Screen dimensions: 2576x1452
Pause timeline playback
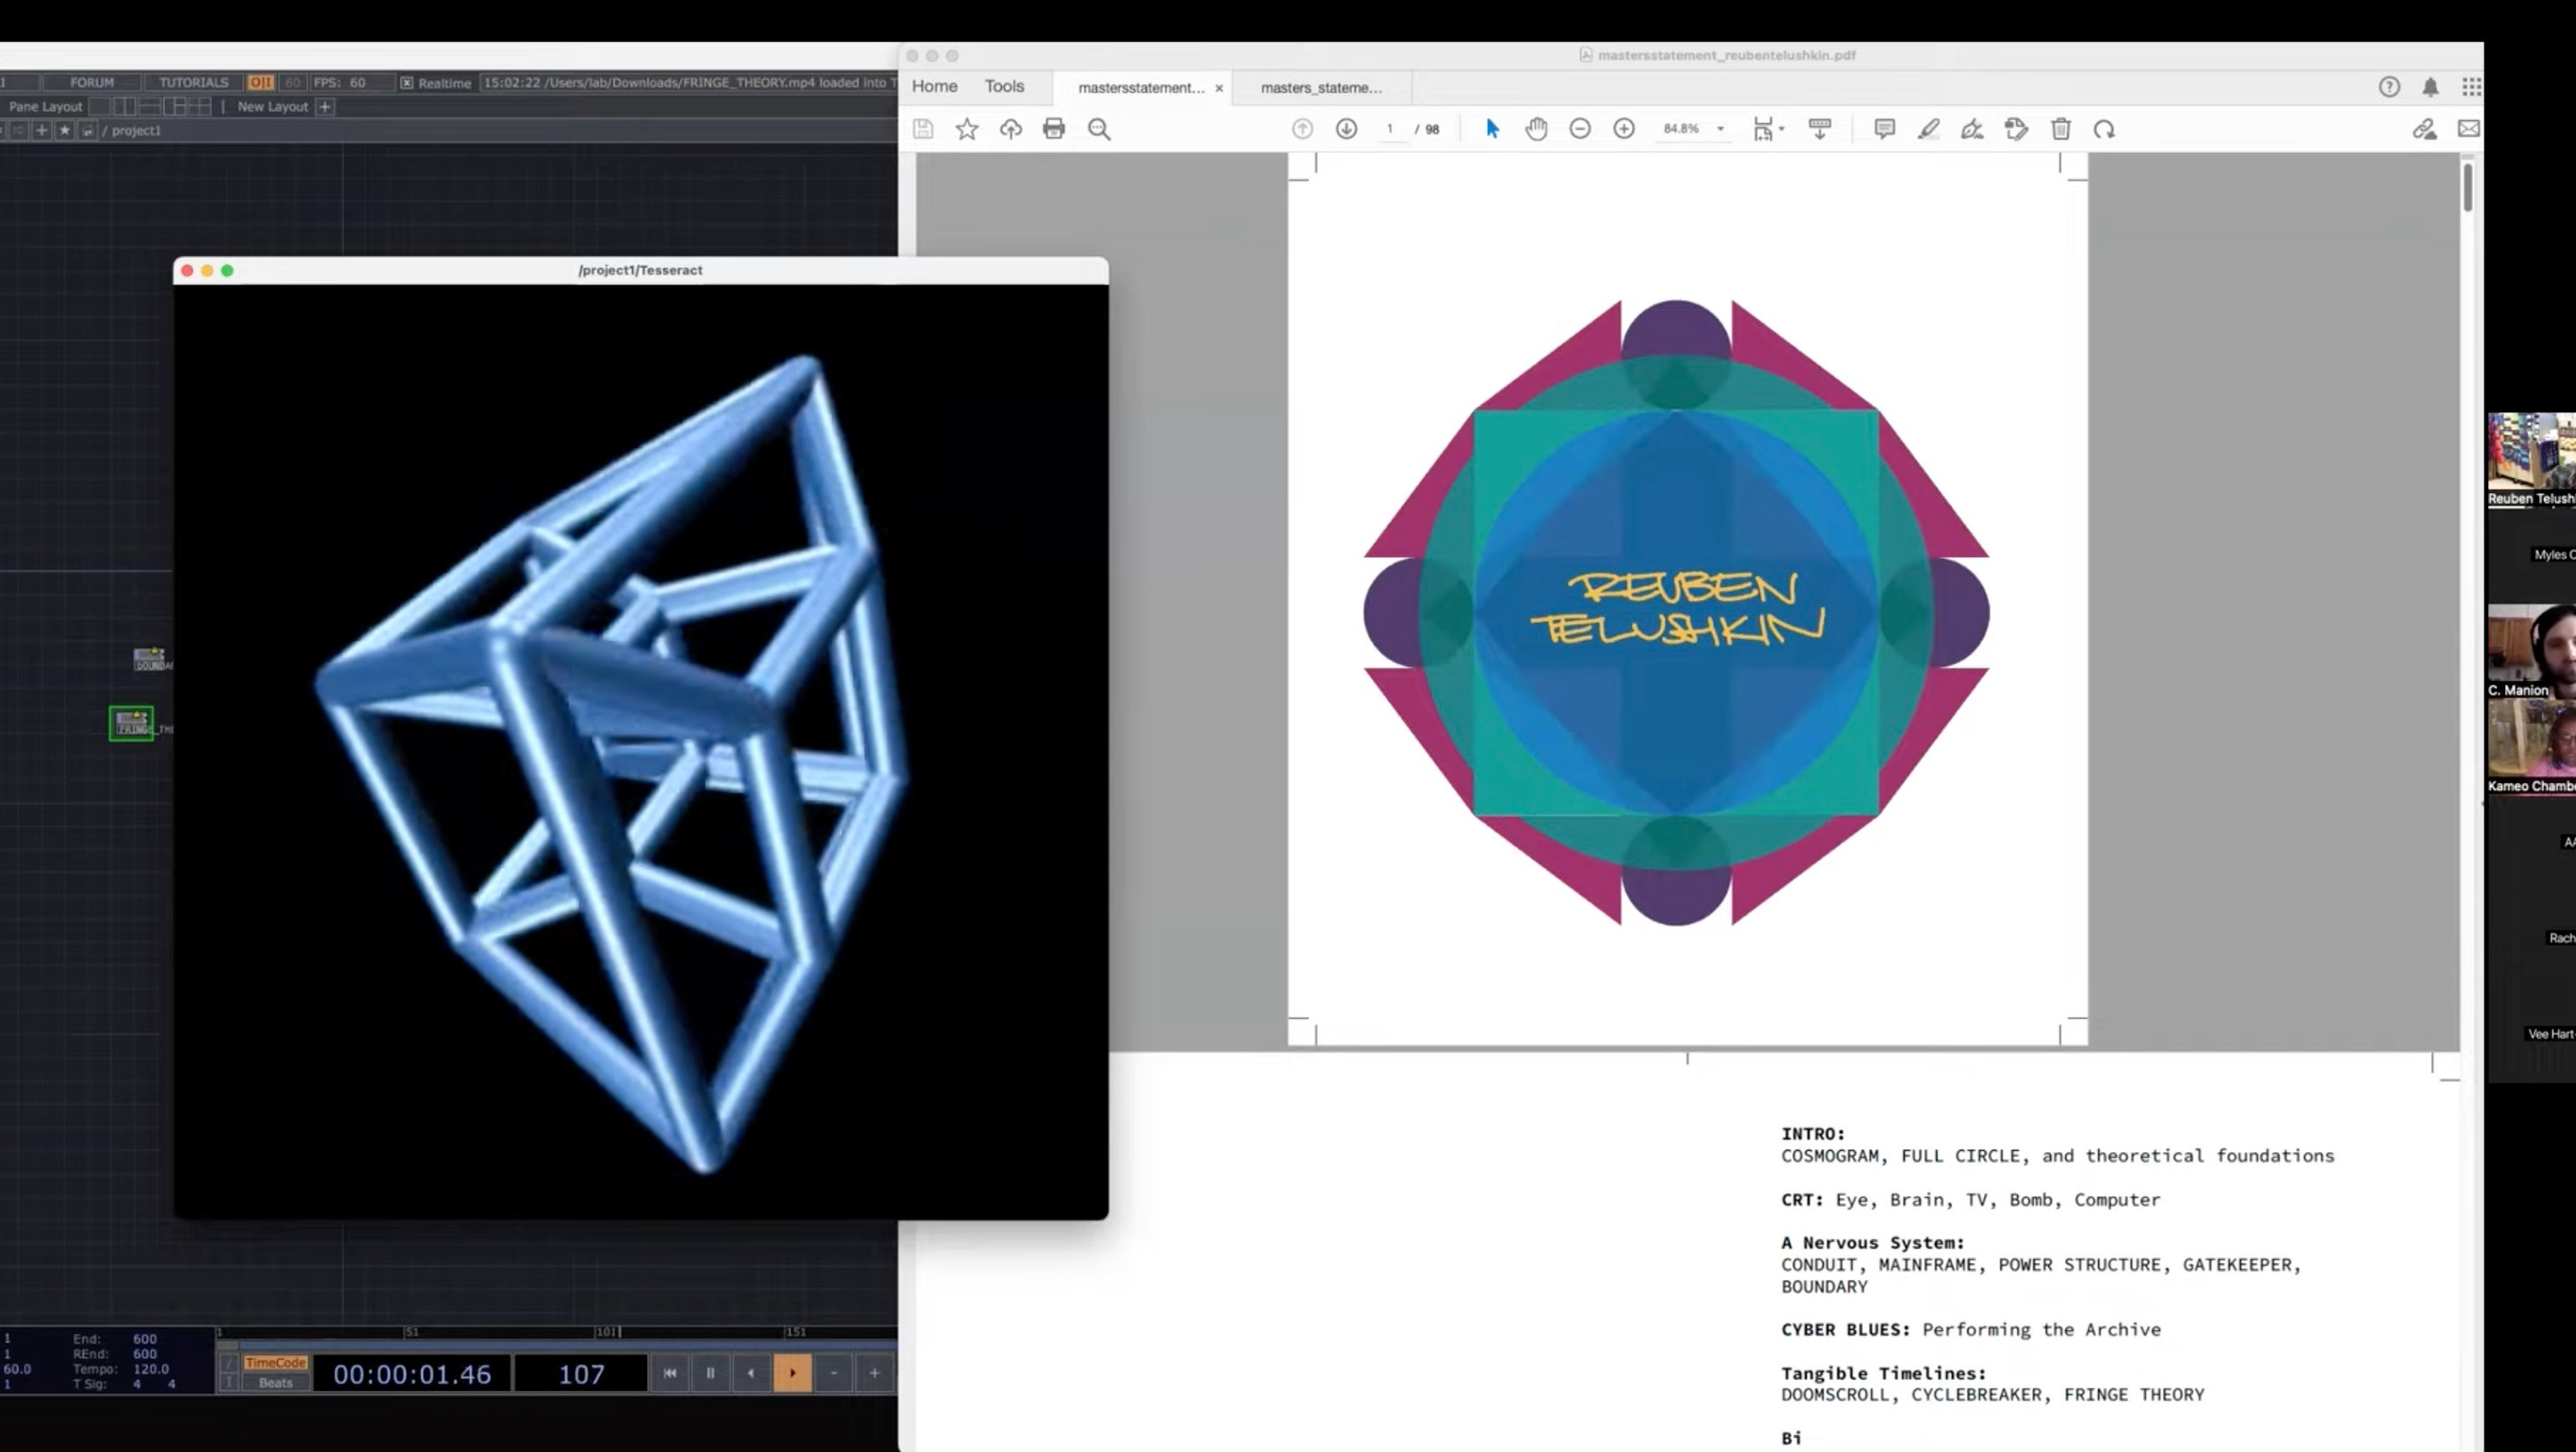pyautogui.click(x=710, y=1373)
